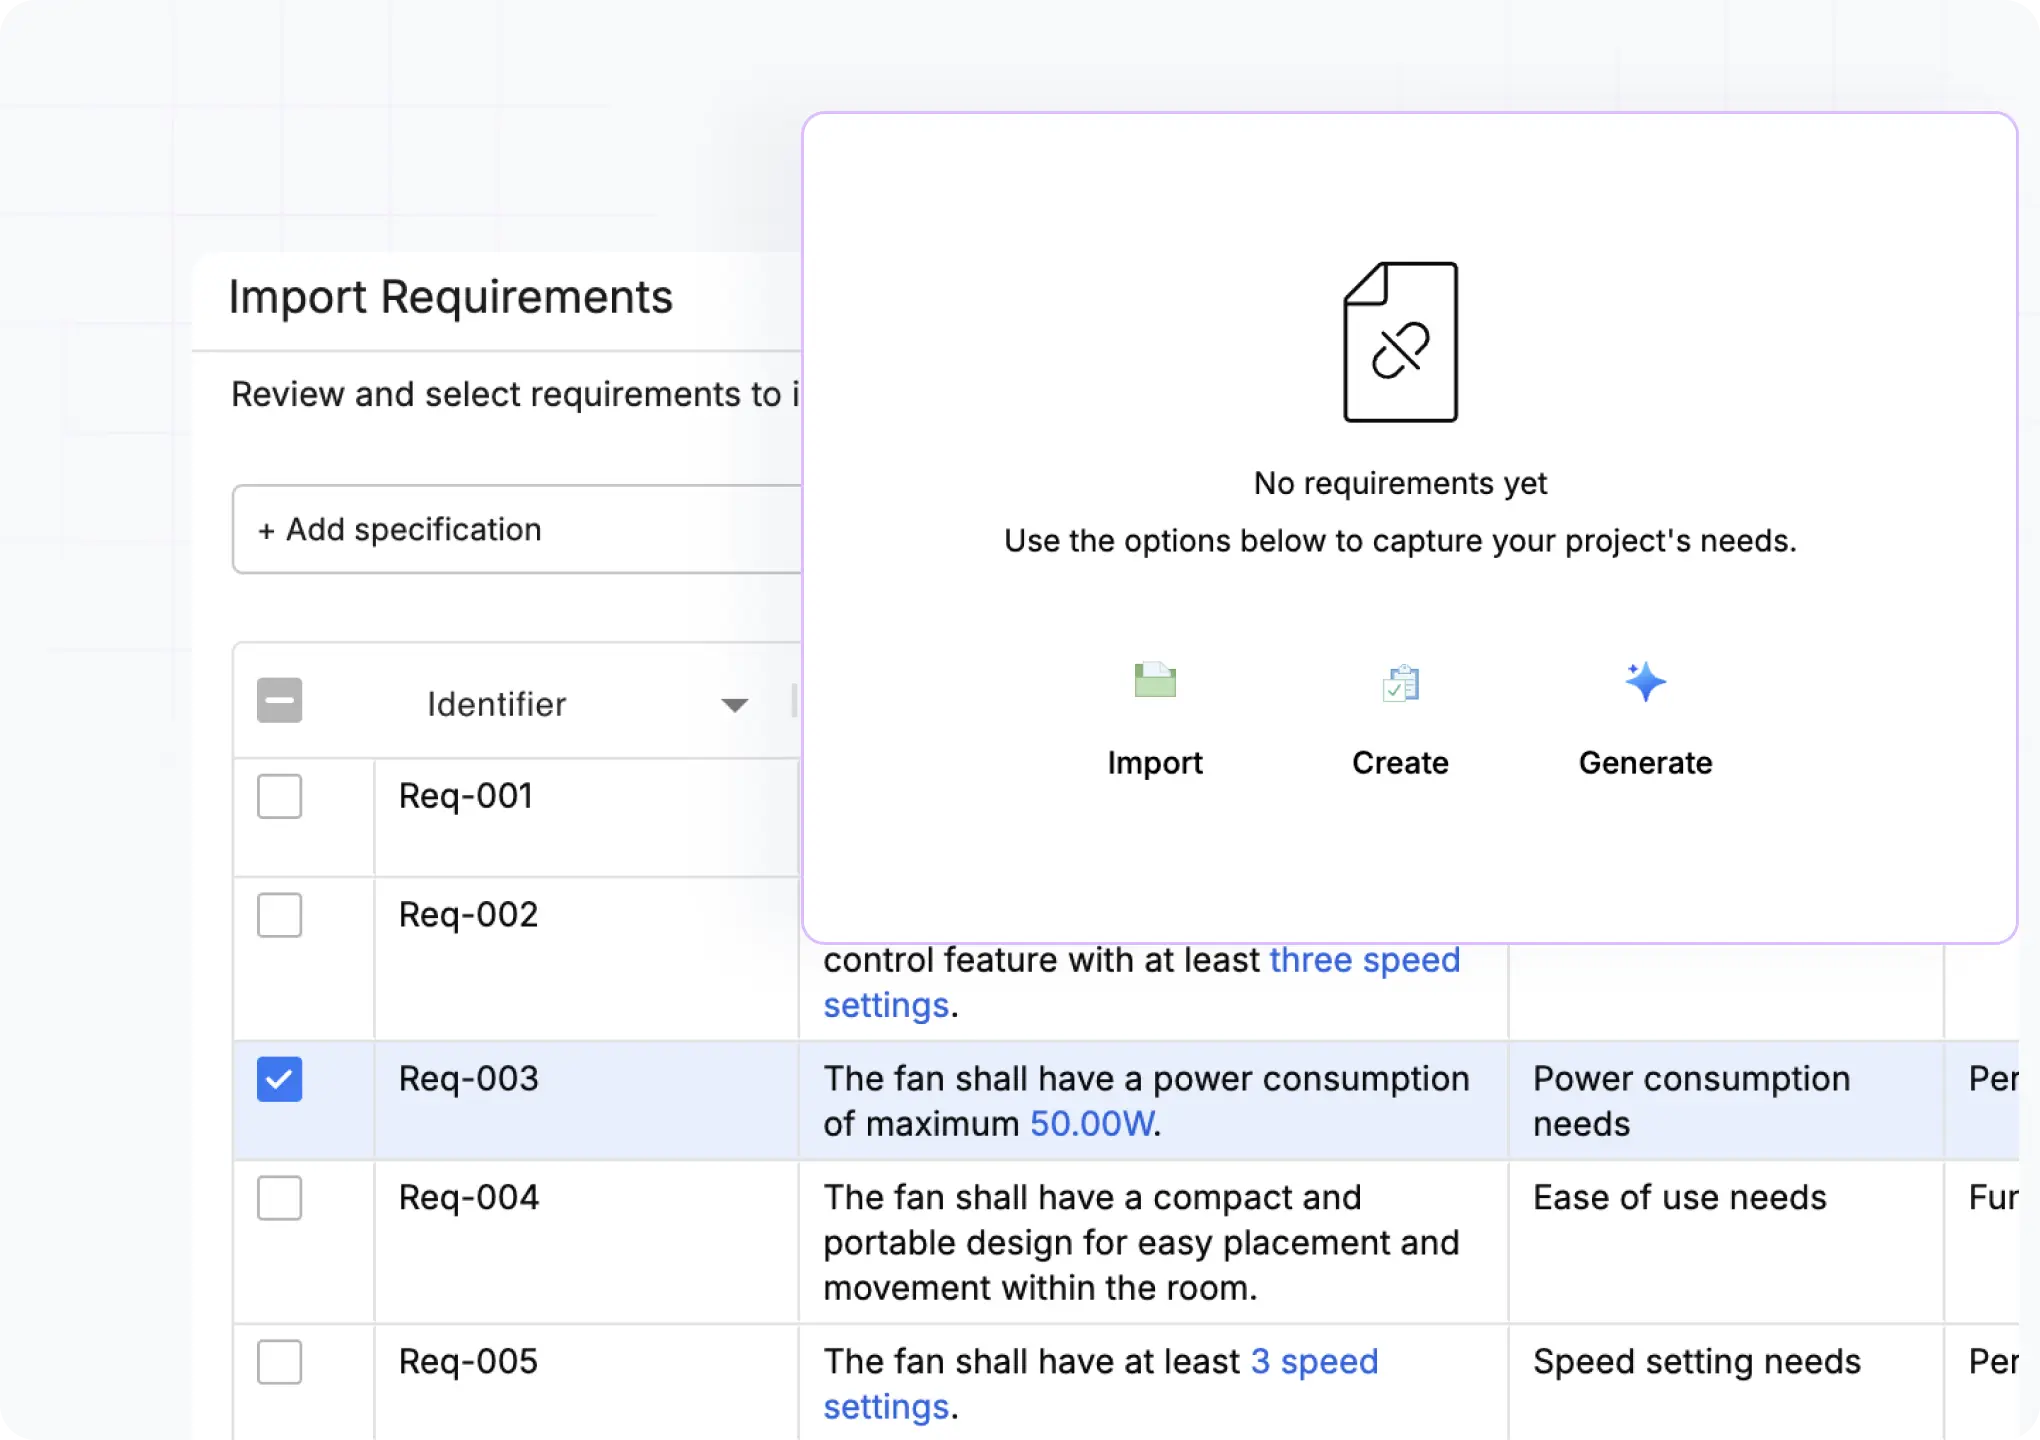Click the Create label button

1400,763
